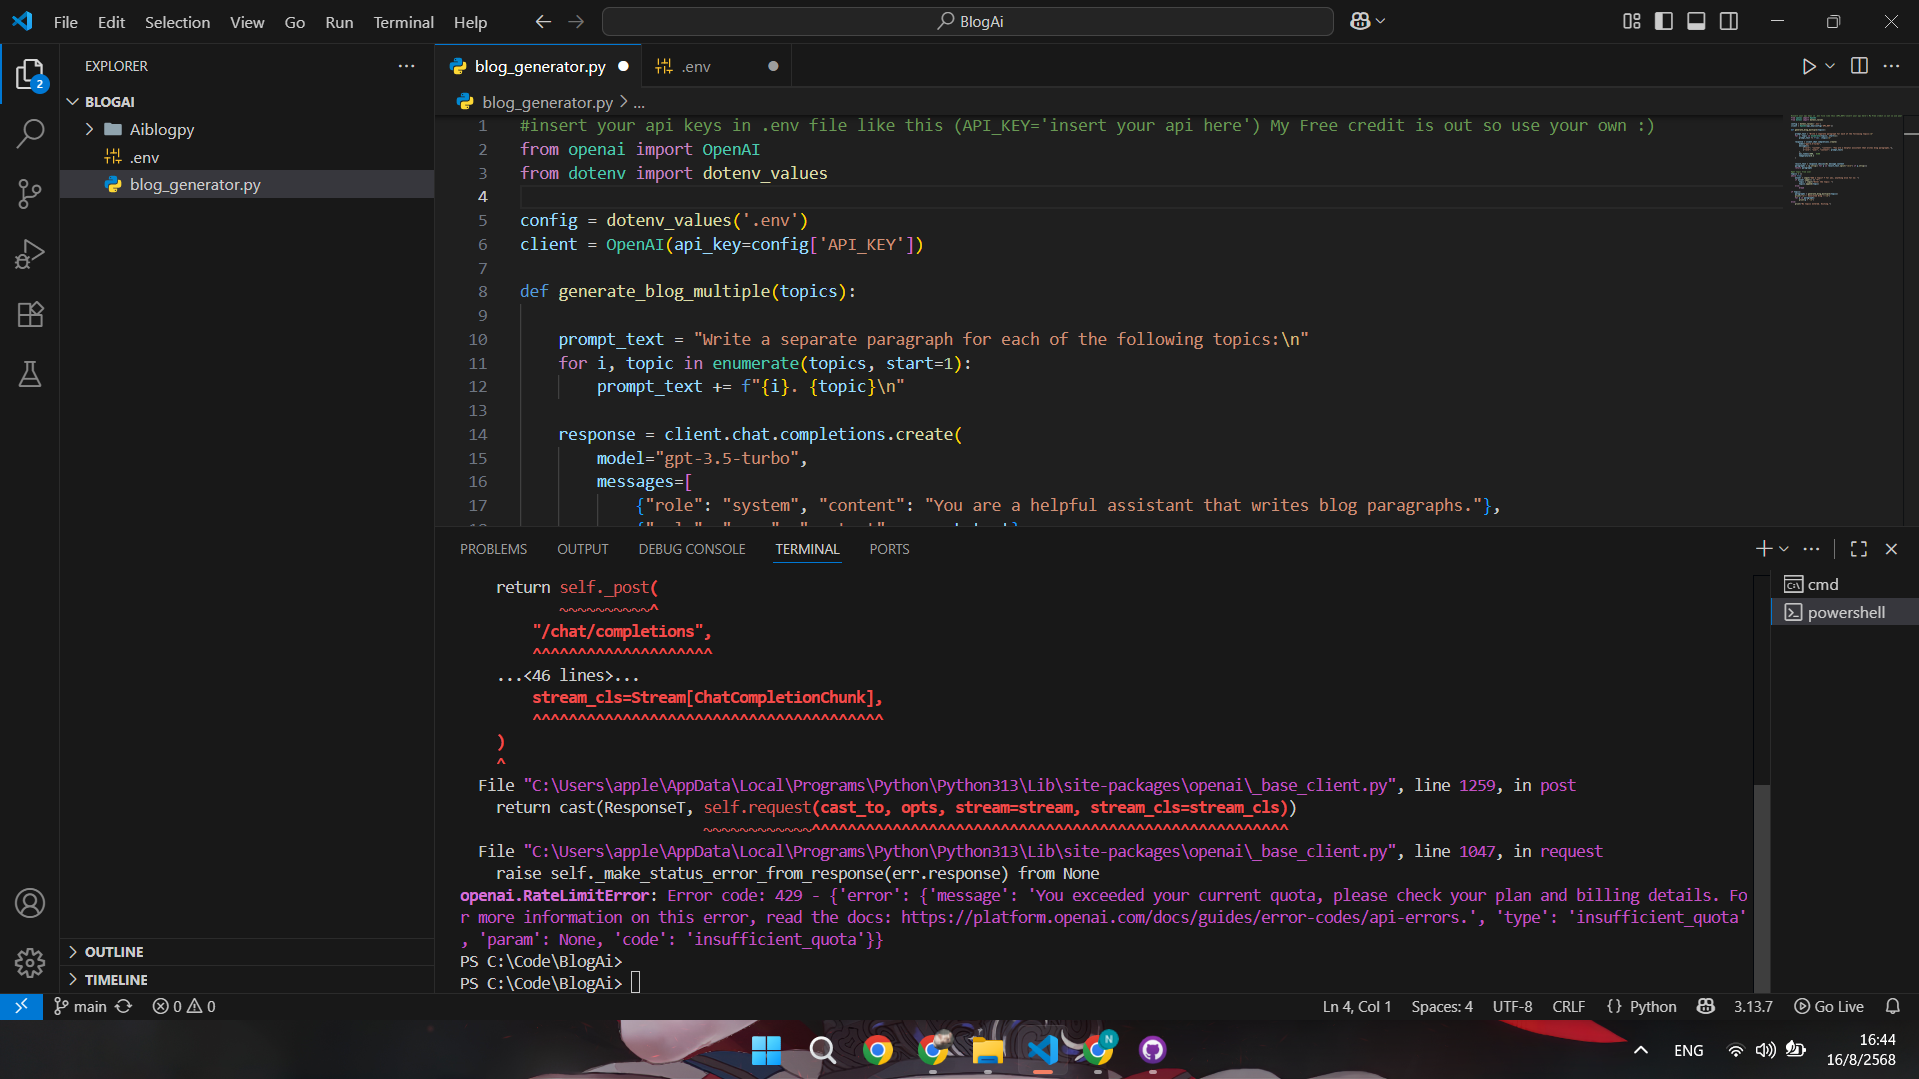The width and height of the screenshot is (1919, 1079).
Task: Click the Copilot chat icon in title bar
Action: tap(1360, 21)
